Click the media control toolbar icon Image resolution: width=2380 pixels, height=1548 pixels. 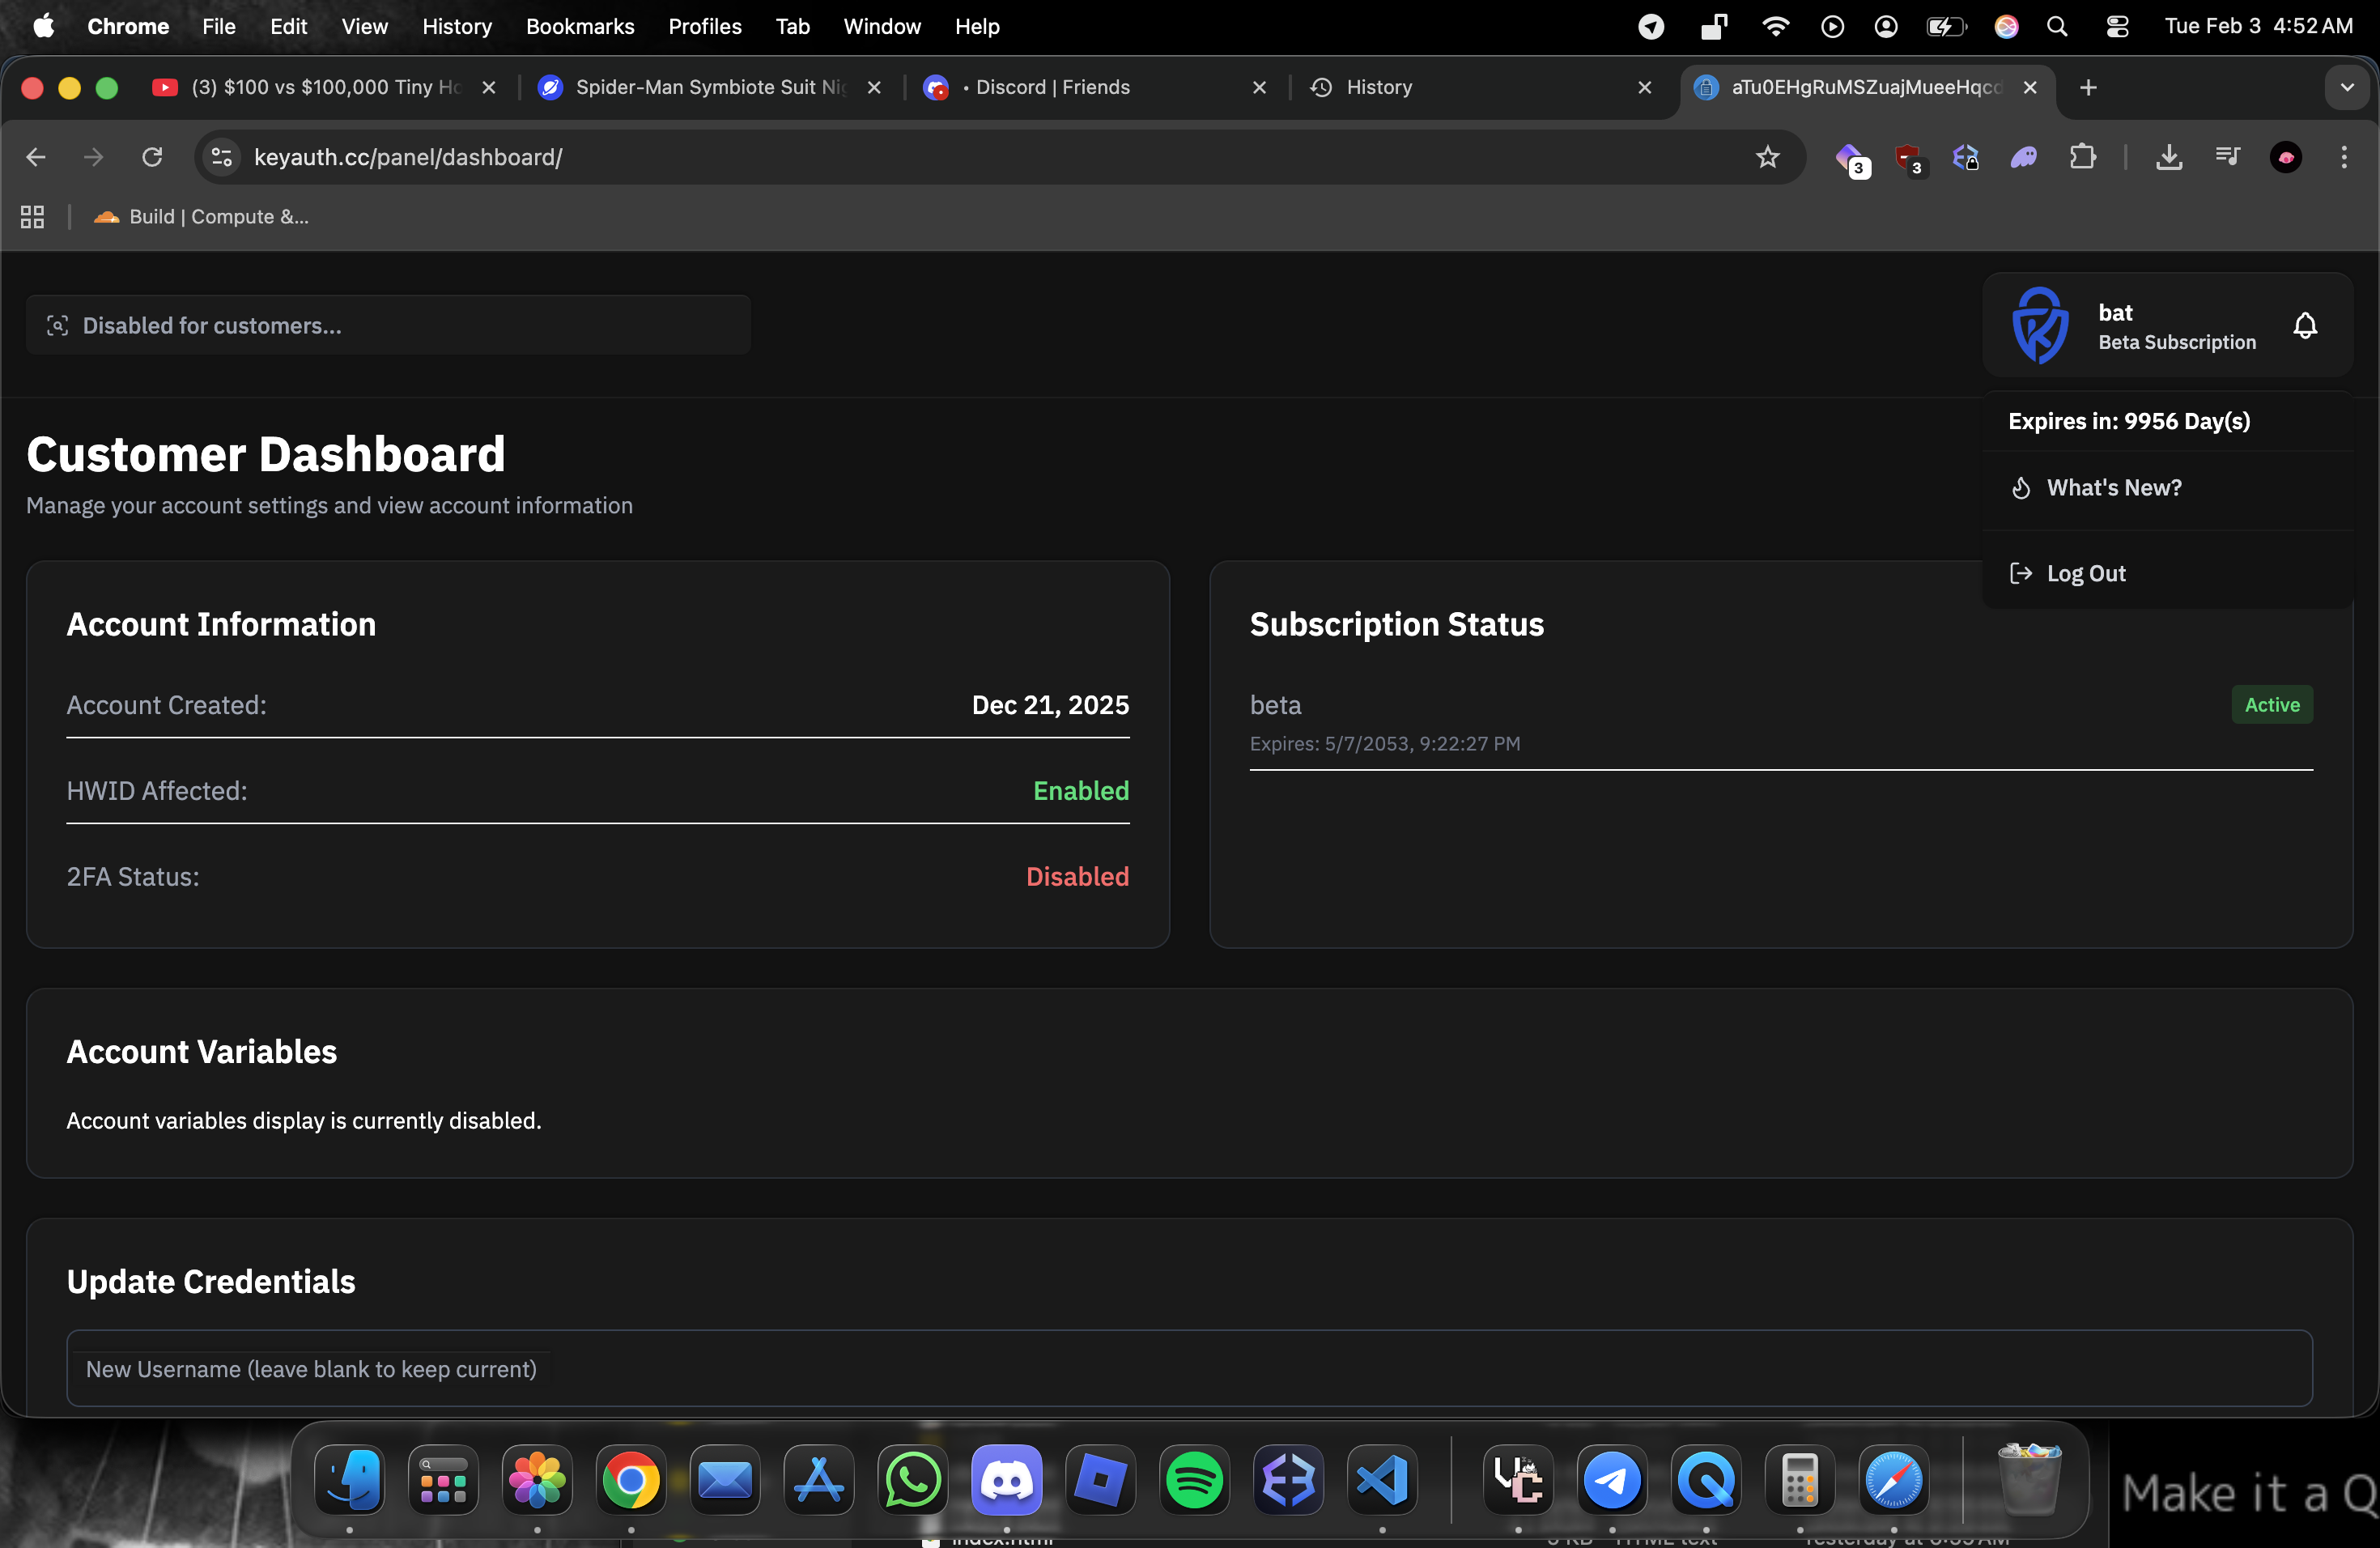[2227, 157]
